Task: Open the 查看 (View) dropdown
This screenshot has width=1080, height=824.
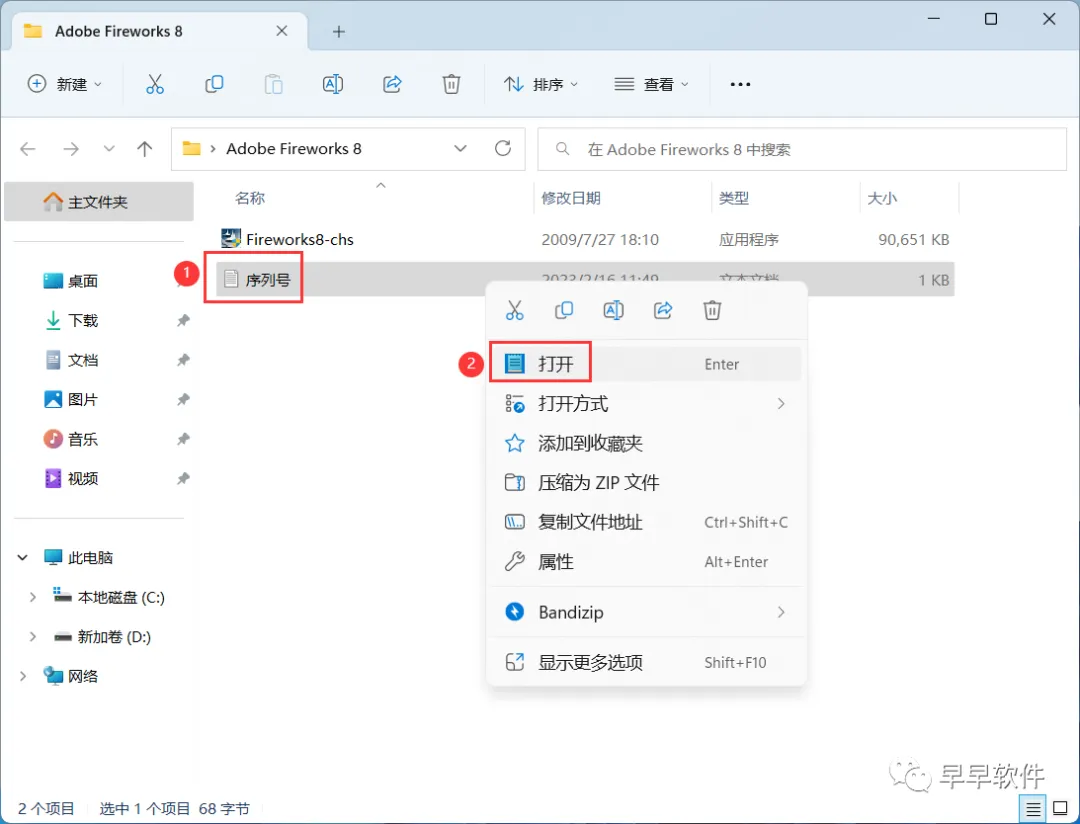Action: coord(652,84)
